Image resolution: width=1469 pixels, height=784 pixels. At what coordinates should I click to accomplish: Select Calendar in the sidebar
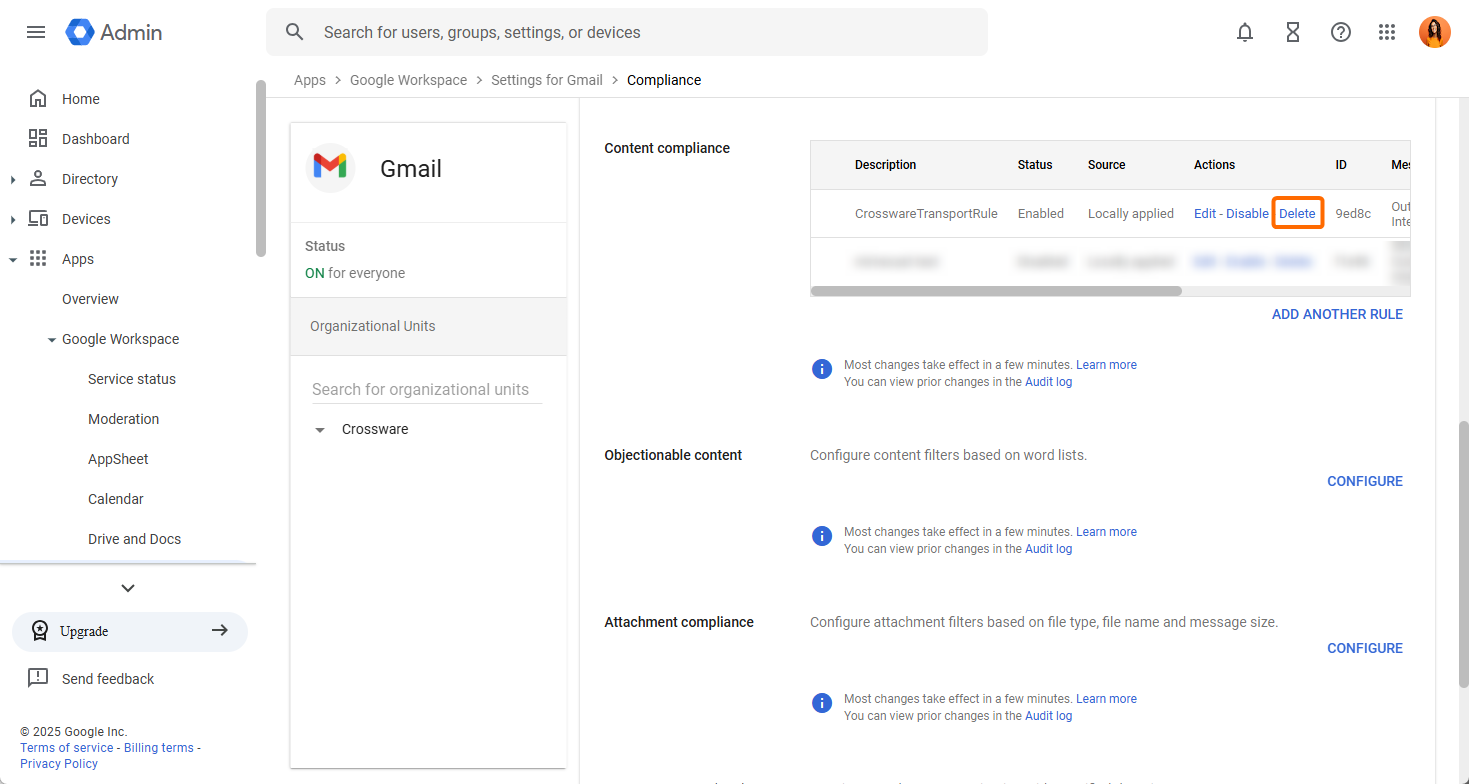point(115,499)
